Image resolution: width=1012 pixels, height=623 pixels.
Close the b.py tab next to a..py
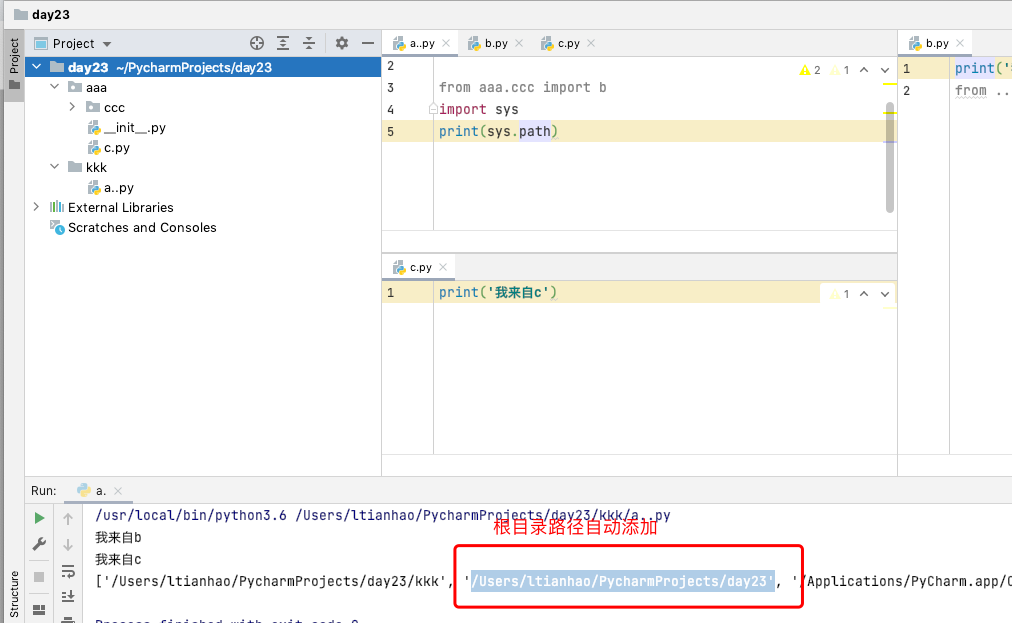519,43
